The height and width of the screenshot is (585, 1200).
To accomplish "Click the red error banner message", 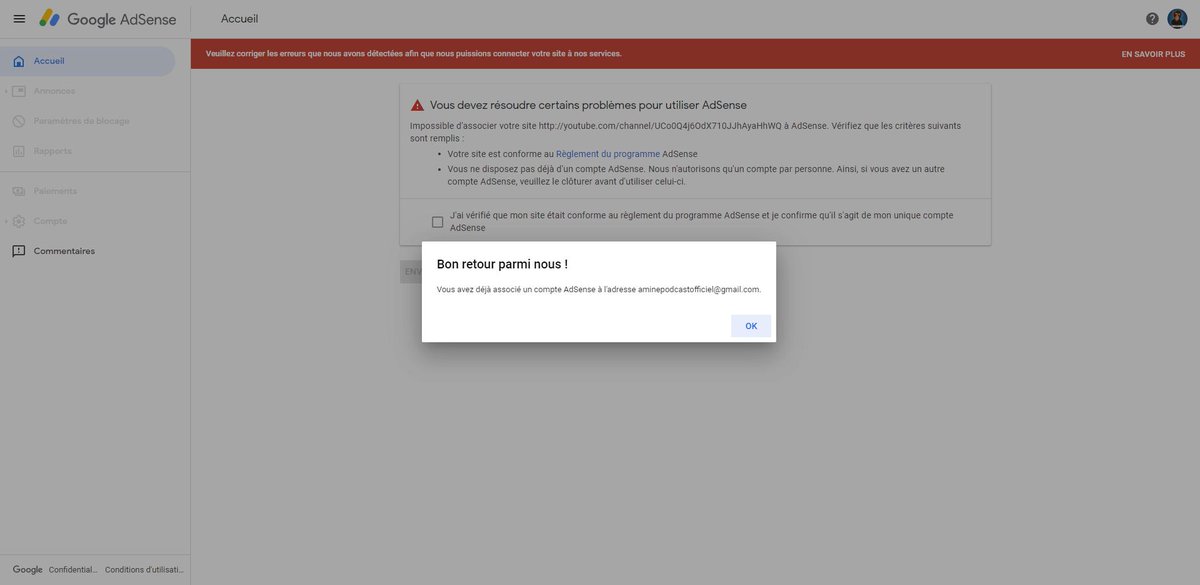I will pos(414,54).
